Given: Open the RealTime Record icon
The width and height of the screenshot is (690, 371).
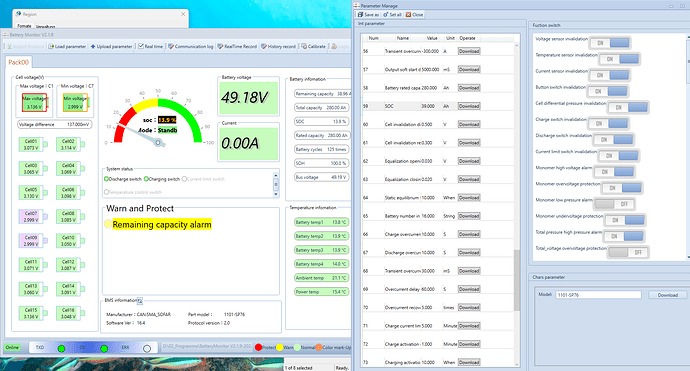Looking at the screenshot, I should click(x=220, y=46).
